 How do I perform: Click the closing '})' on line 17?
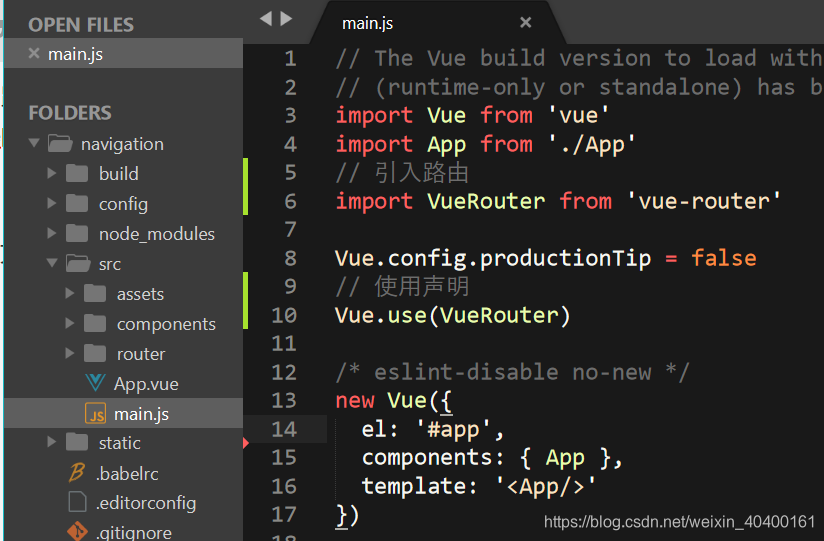click(x=347, y=515)
